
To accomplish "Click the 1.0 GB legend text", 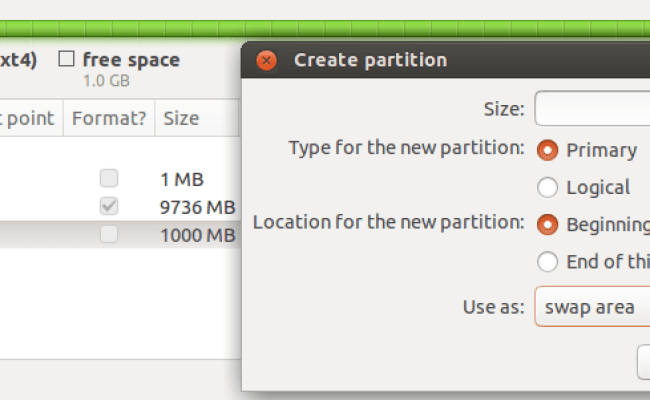I will (x=107, y=80).
